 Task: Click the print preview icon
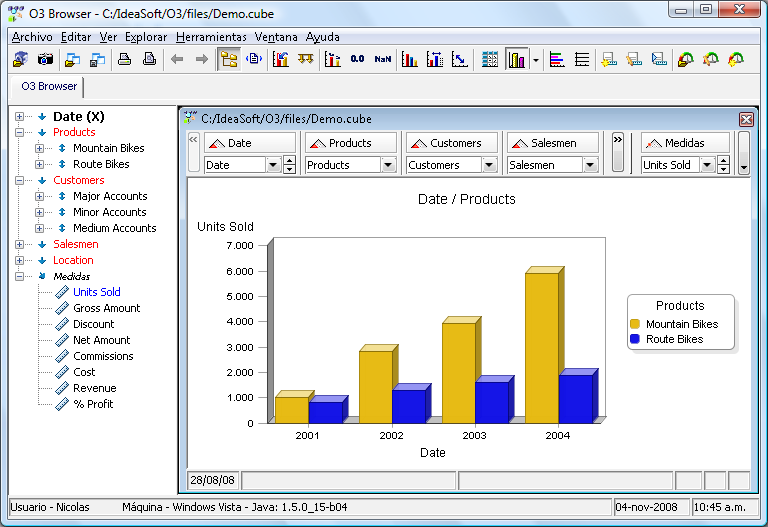pos(149,59)
